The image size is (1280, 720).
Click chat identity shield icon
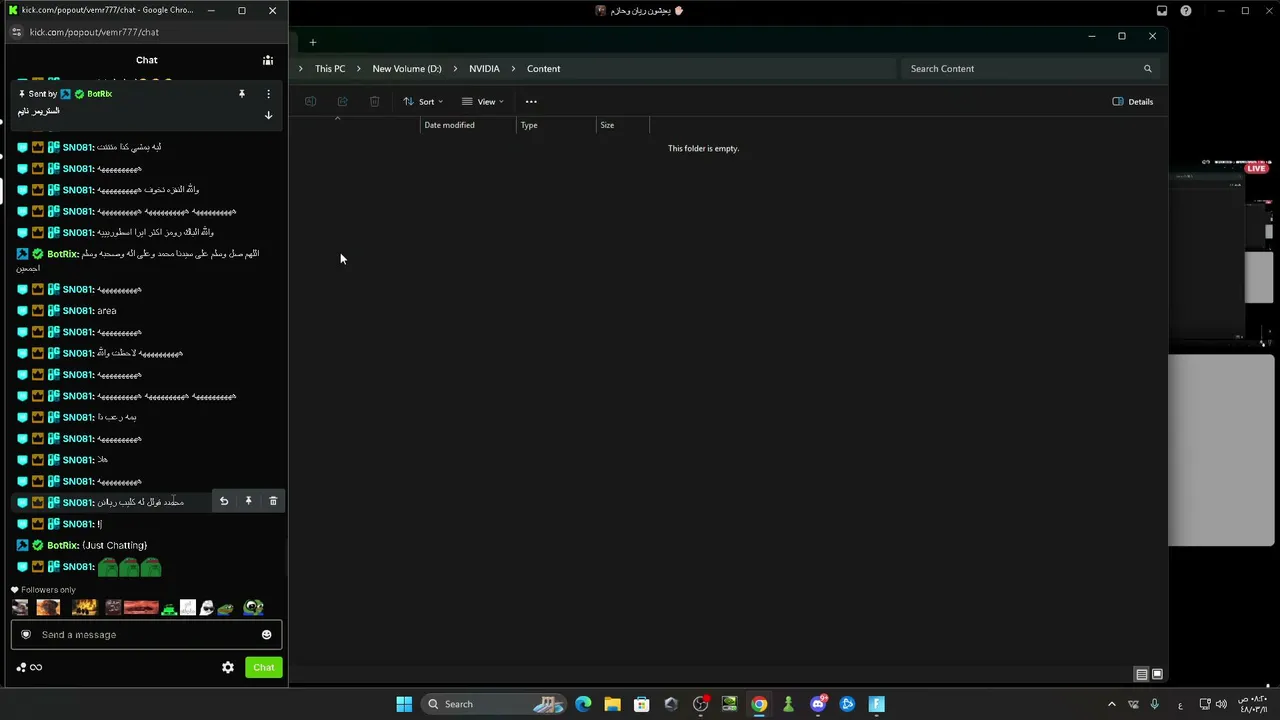pyautogui.click(x=26, y=634)
